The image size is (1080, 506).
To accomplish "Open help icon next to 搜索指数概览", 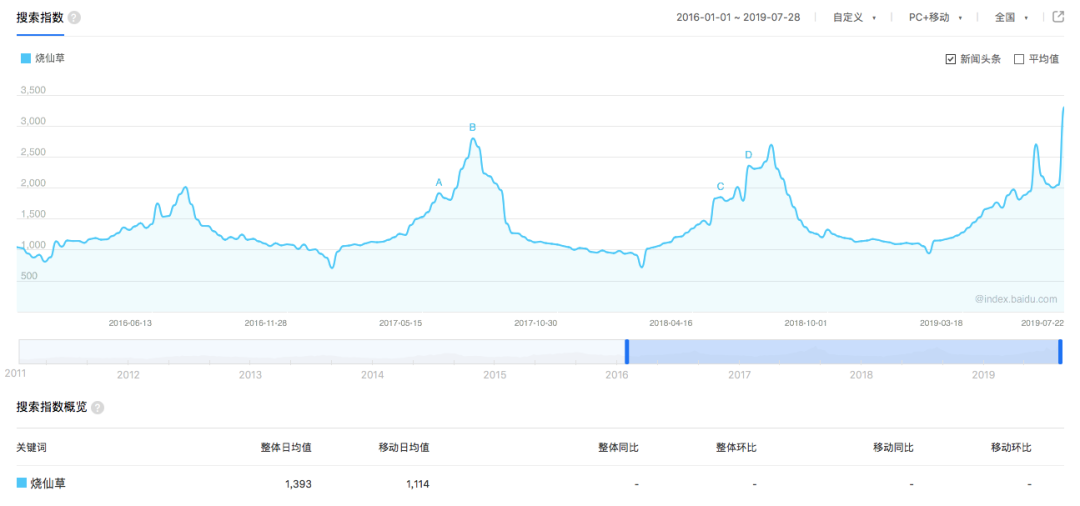I will click(x=98, y=408).
